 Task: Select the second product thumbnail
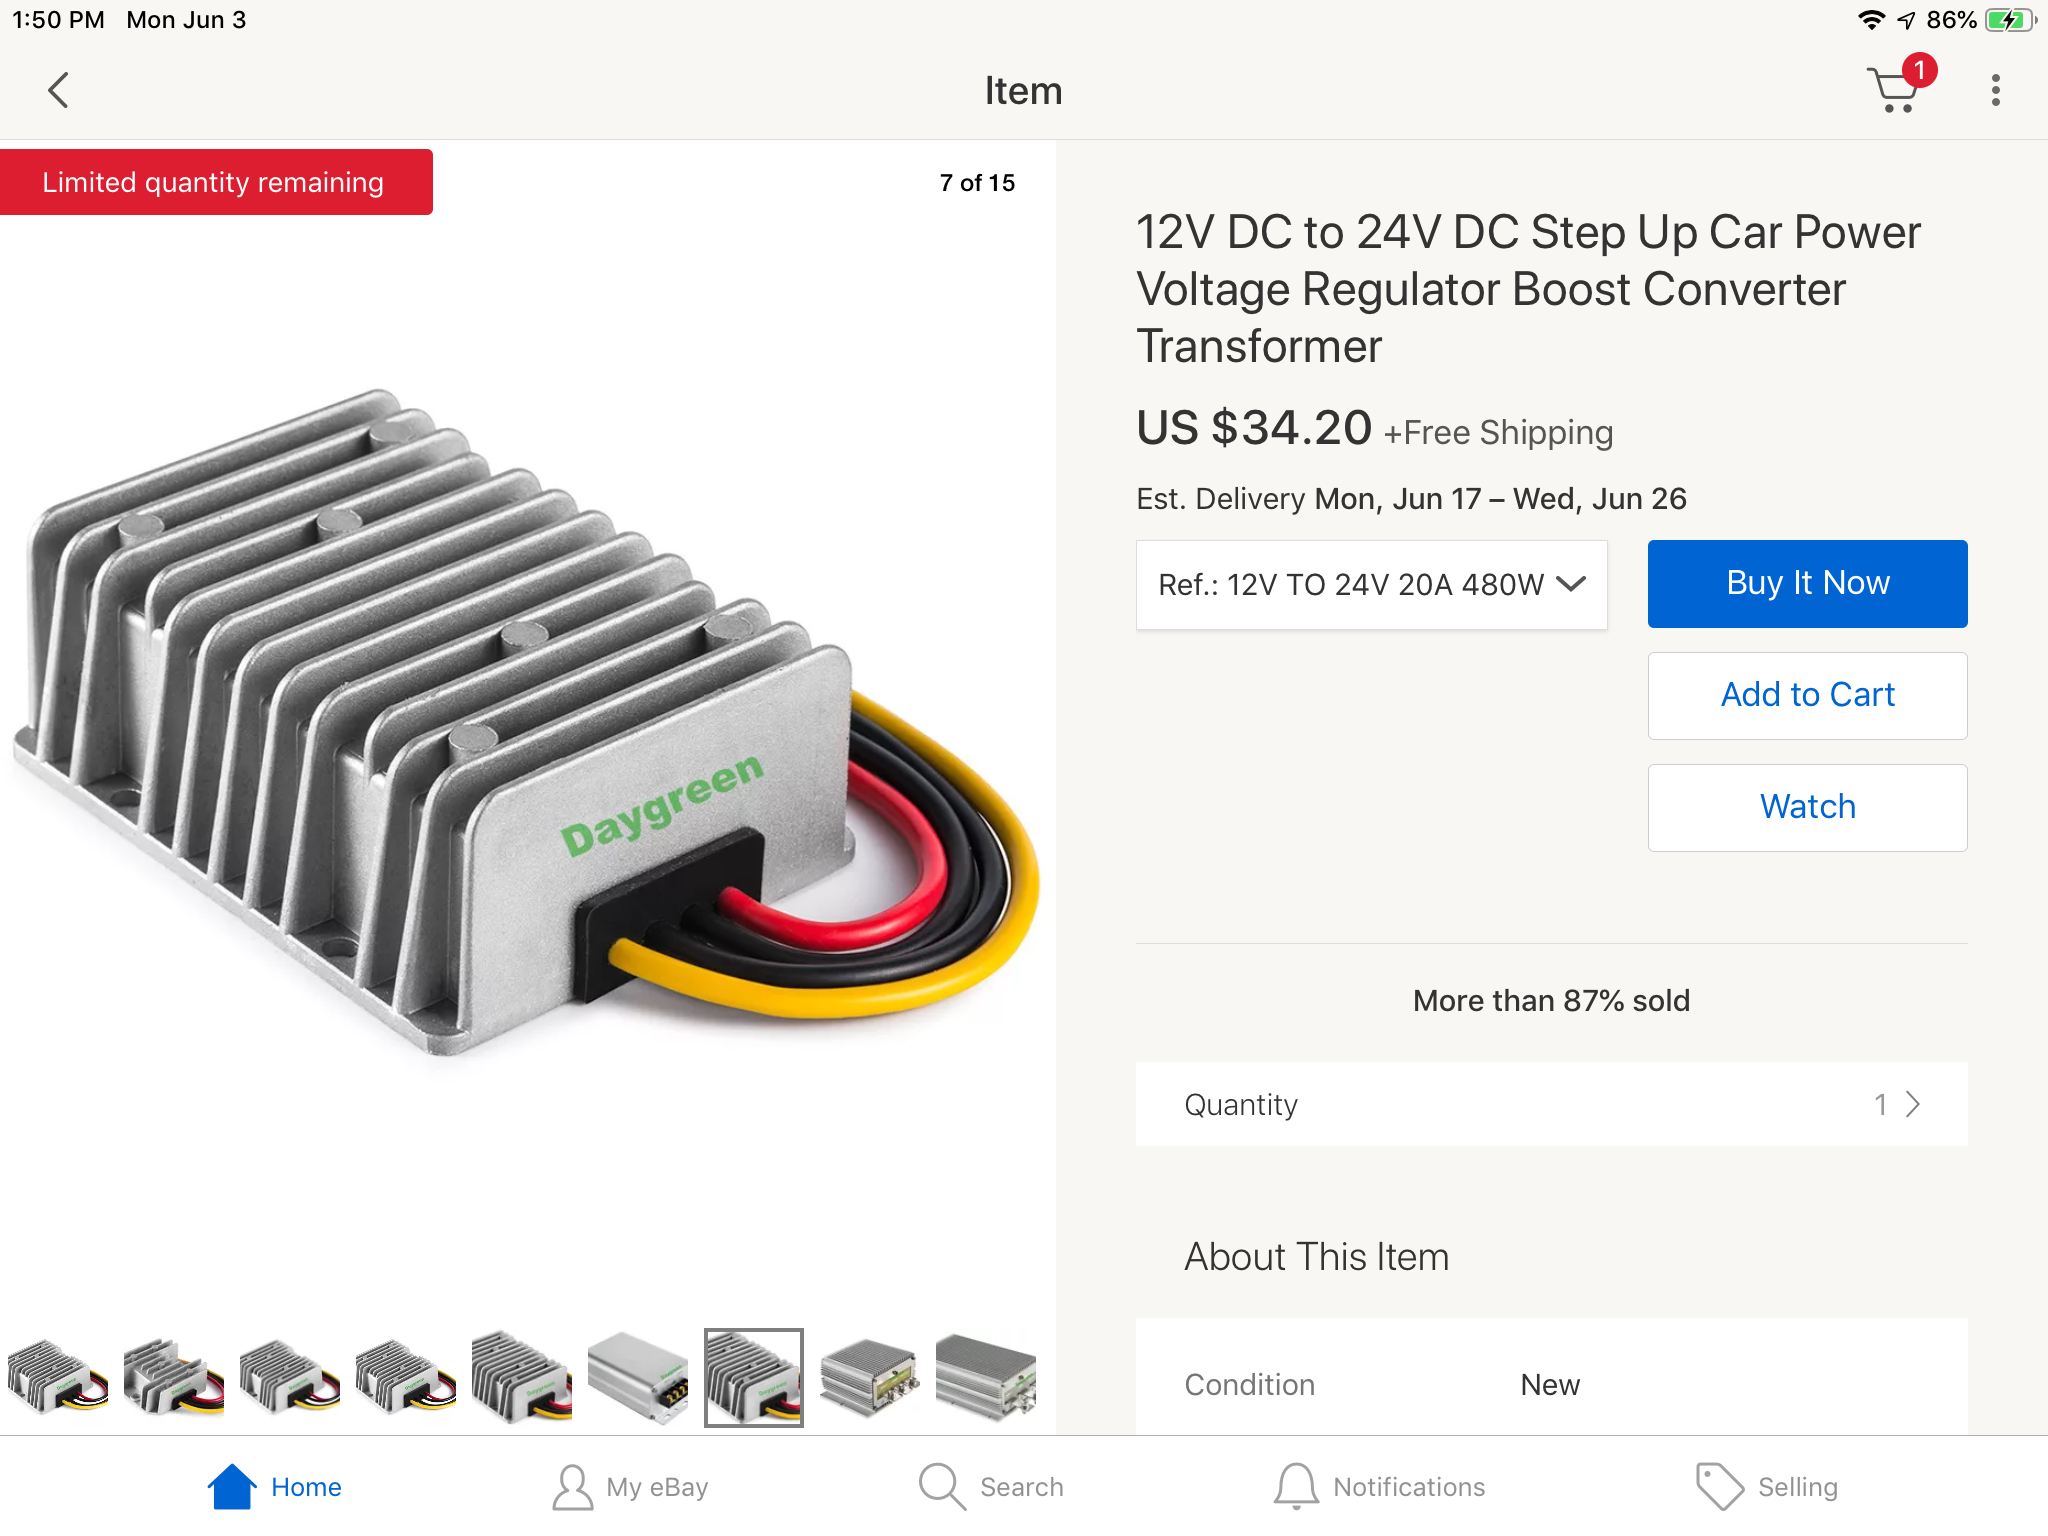click(x=174, y=1378)
